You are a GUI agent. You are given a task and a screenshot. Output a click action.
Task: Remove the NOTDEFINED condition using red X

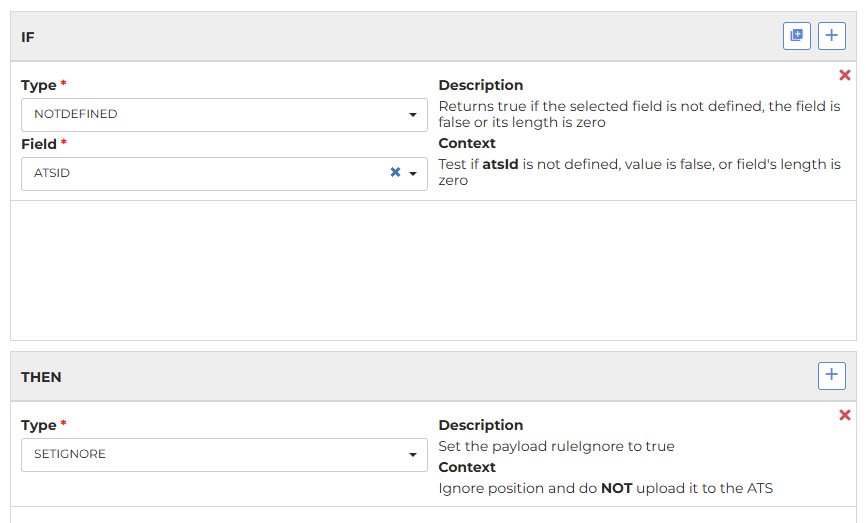click(x=844, y=75)
